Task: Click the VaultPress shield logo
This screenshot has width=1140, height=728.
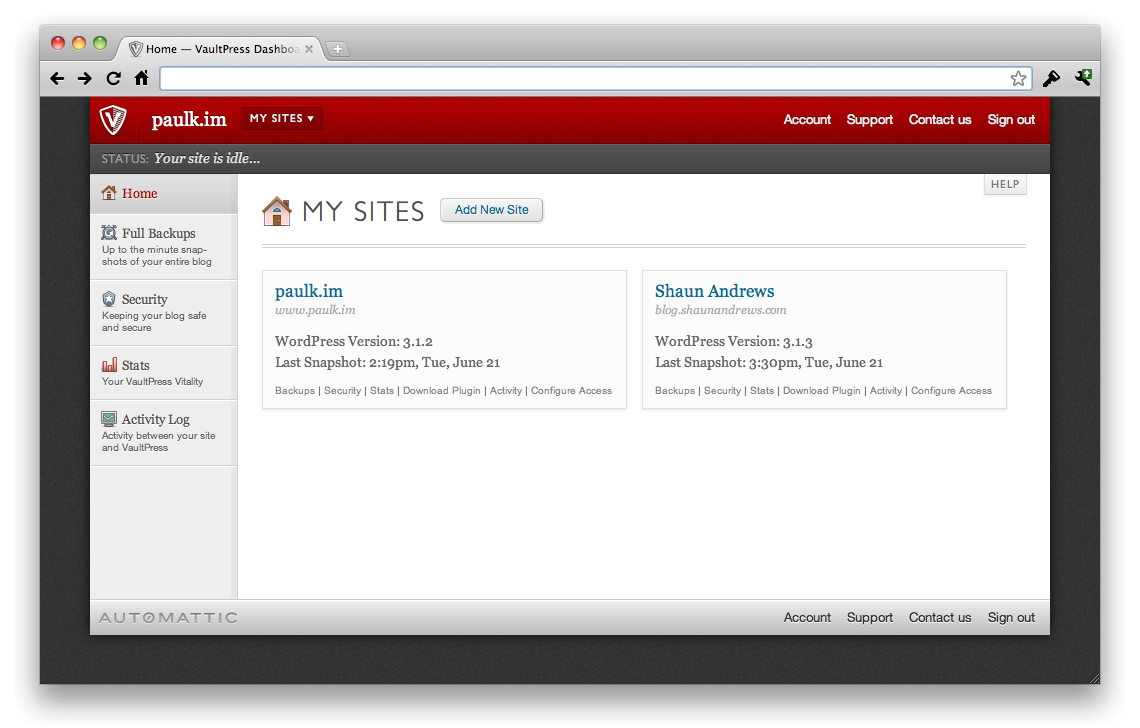Action: pyautogui.click(x=113, y=120)
